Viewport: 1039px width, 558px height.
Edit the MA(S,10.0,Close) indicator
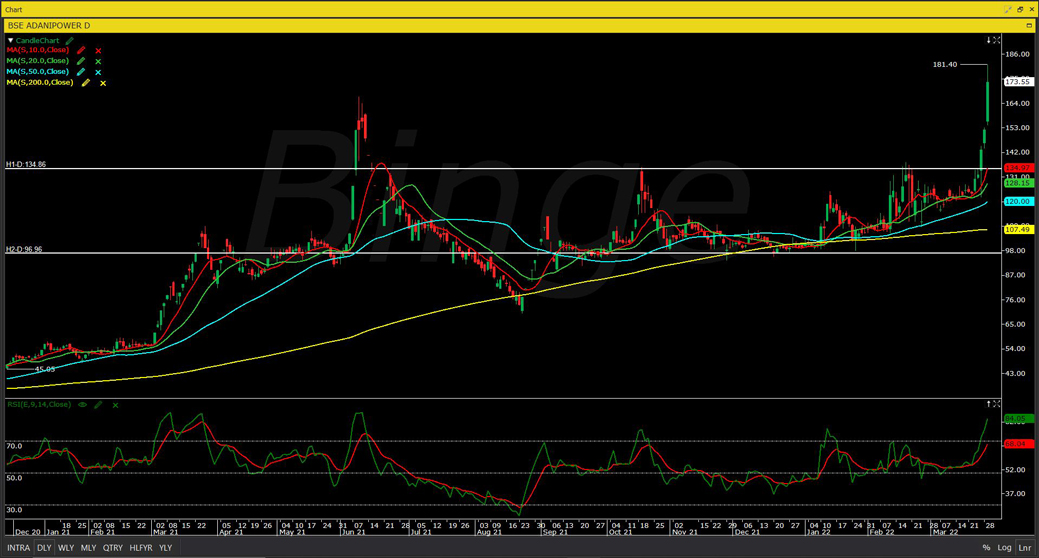point(81,50)
